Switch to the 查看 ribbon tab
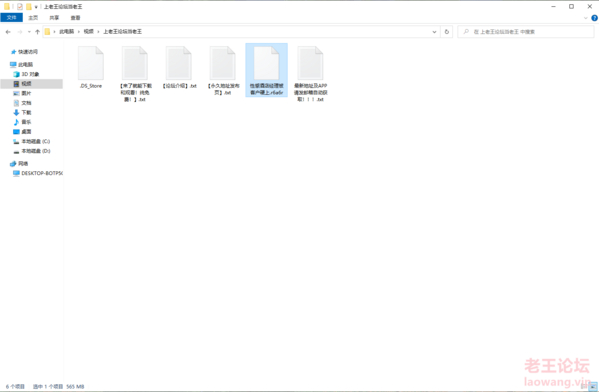Screen dimensions: 599x392 click(75, 18)
